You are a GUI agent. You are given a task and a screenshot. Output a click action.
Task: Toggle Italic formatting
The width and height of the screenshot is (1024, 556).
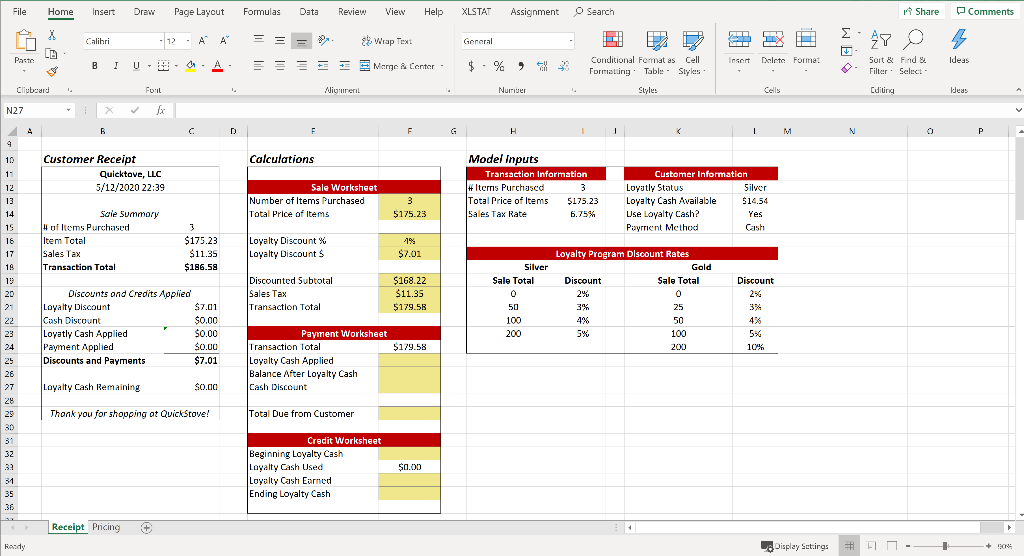point(116,65)
